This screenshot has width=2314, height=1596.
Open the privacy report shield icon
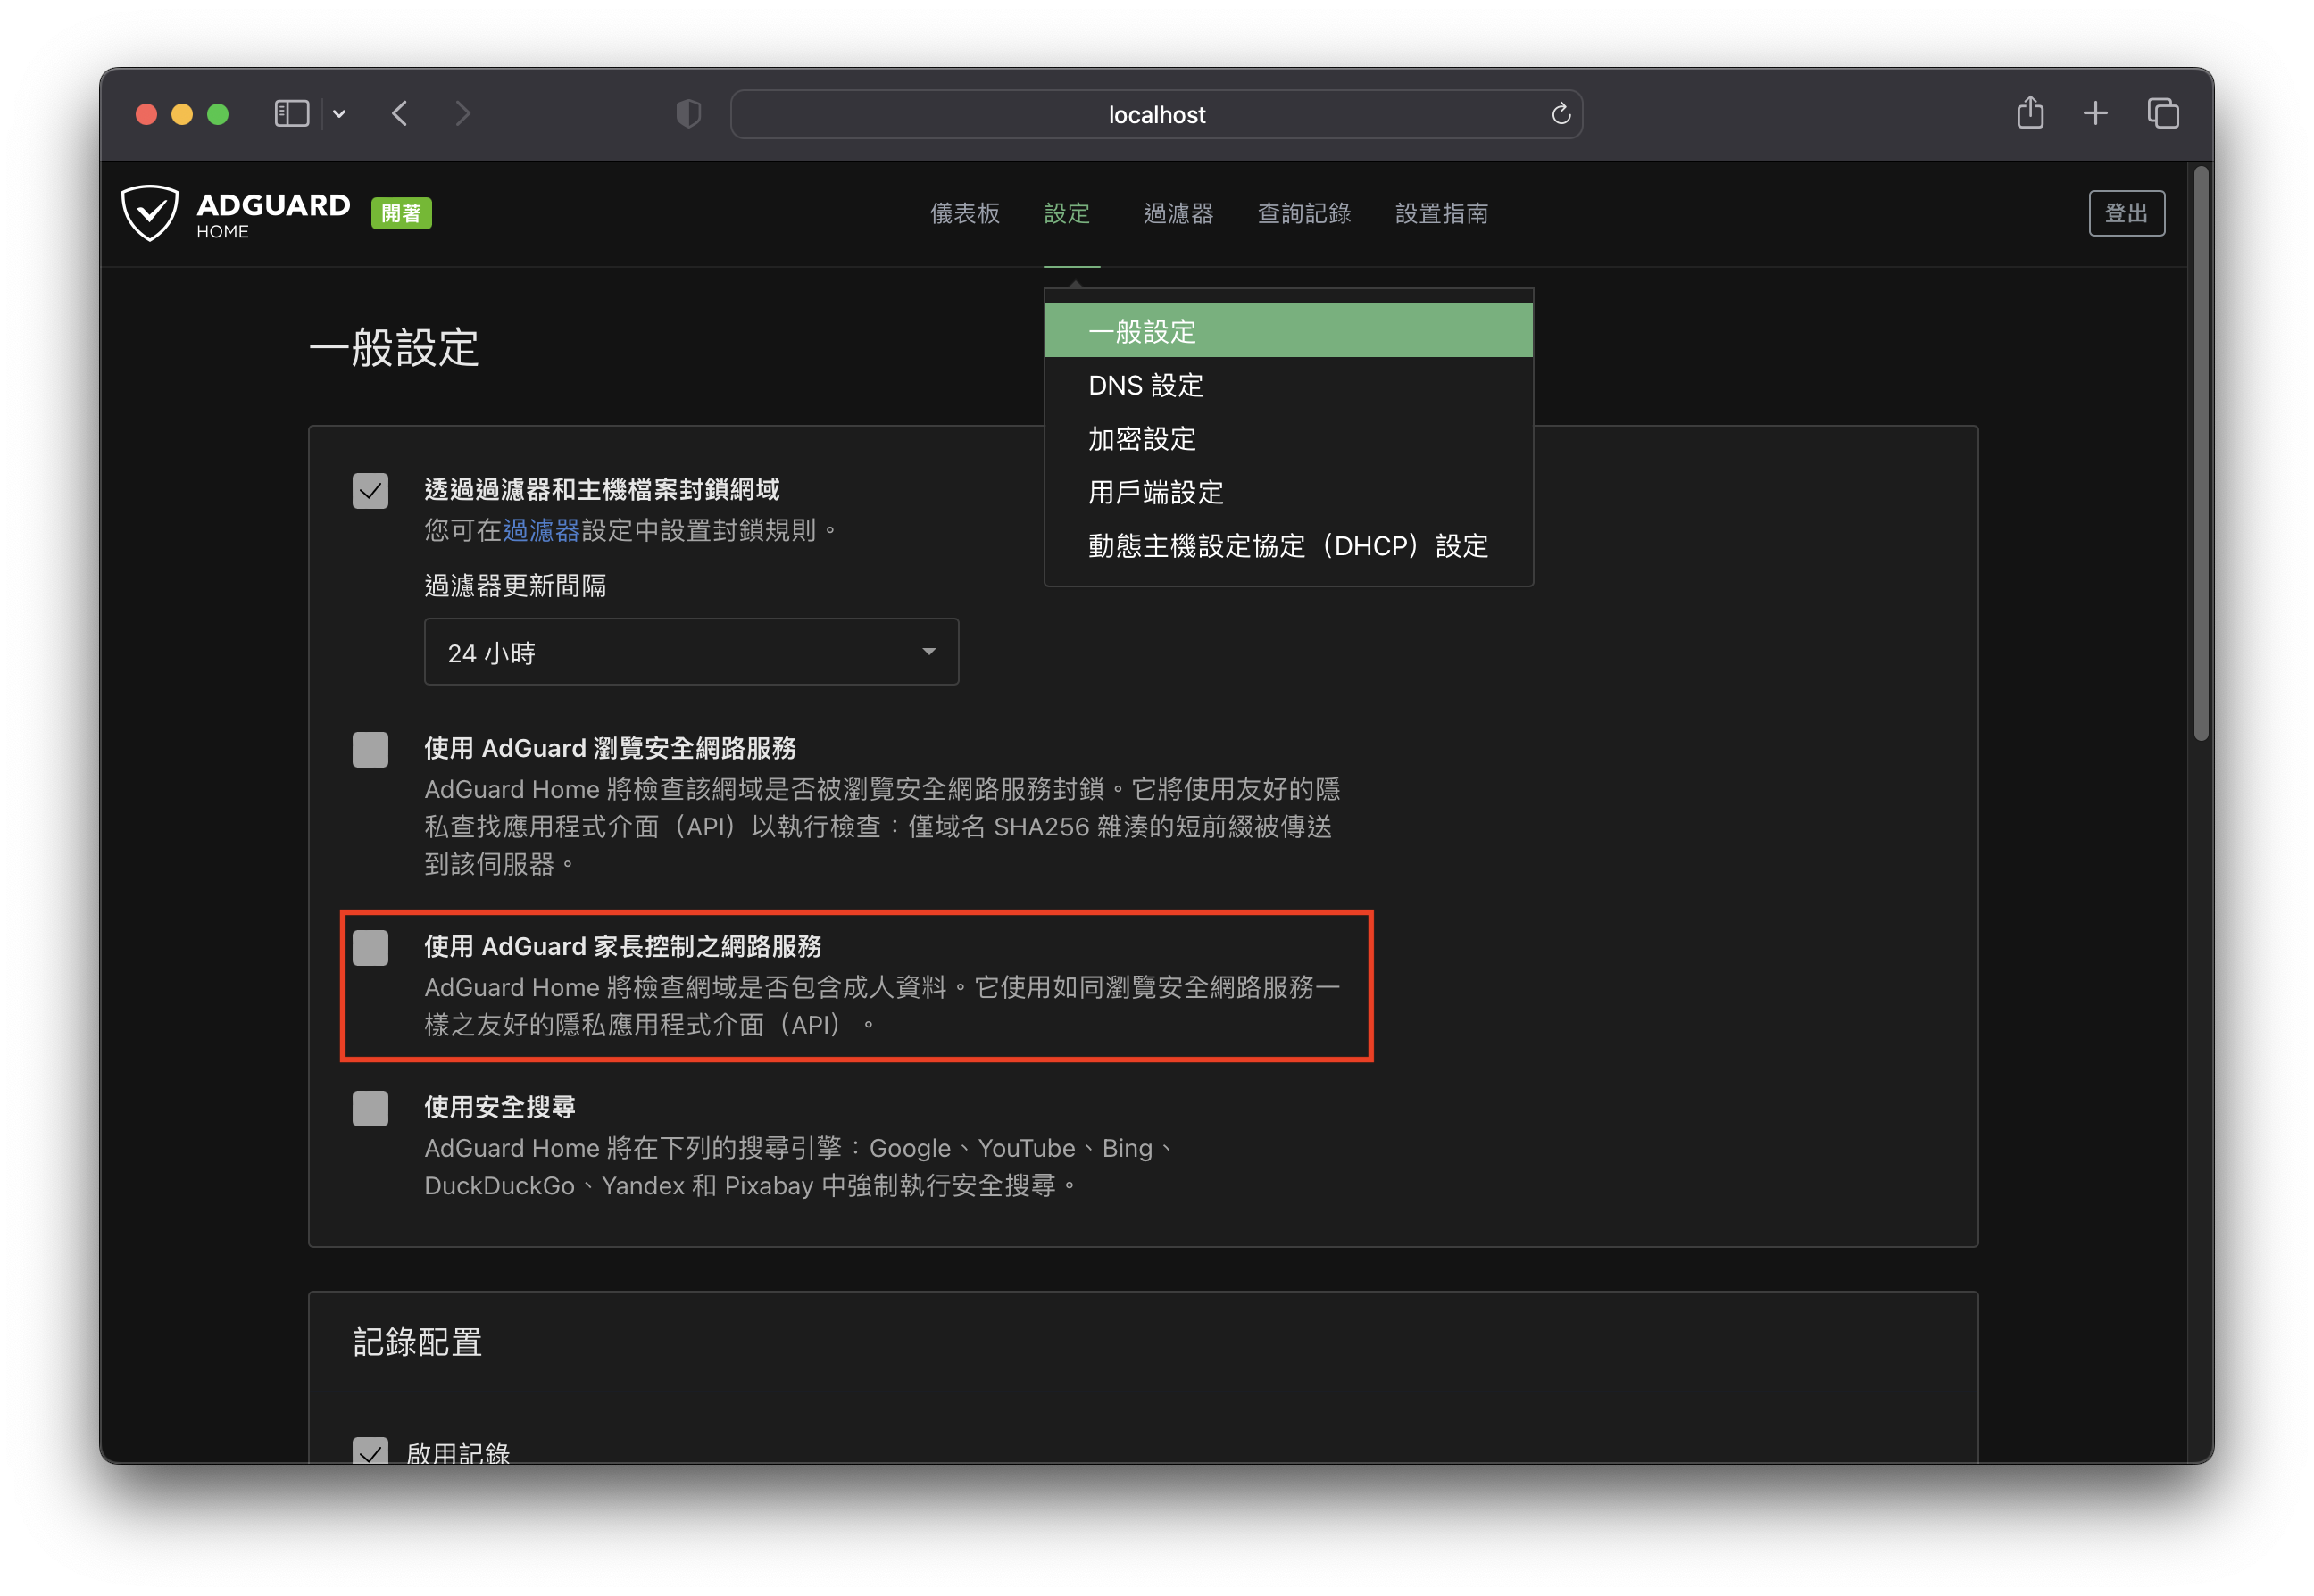click(689, 114)
